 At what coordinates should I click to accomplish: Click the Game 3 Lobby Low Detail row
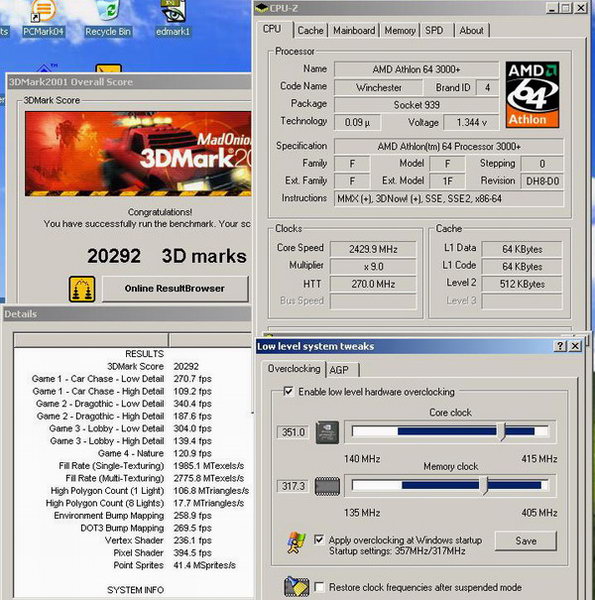pyautogui.click(x=130, y=429)
